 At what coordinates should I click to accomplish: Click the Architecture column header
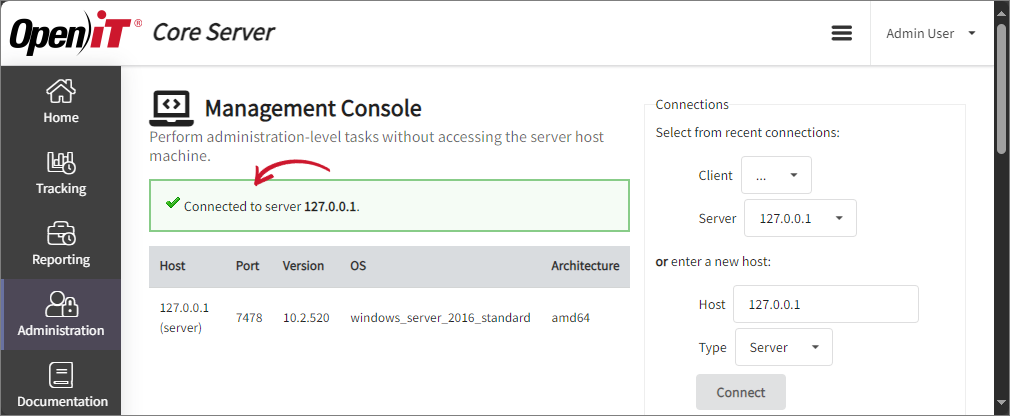click(x=586, y=265)
